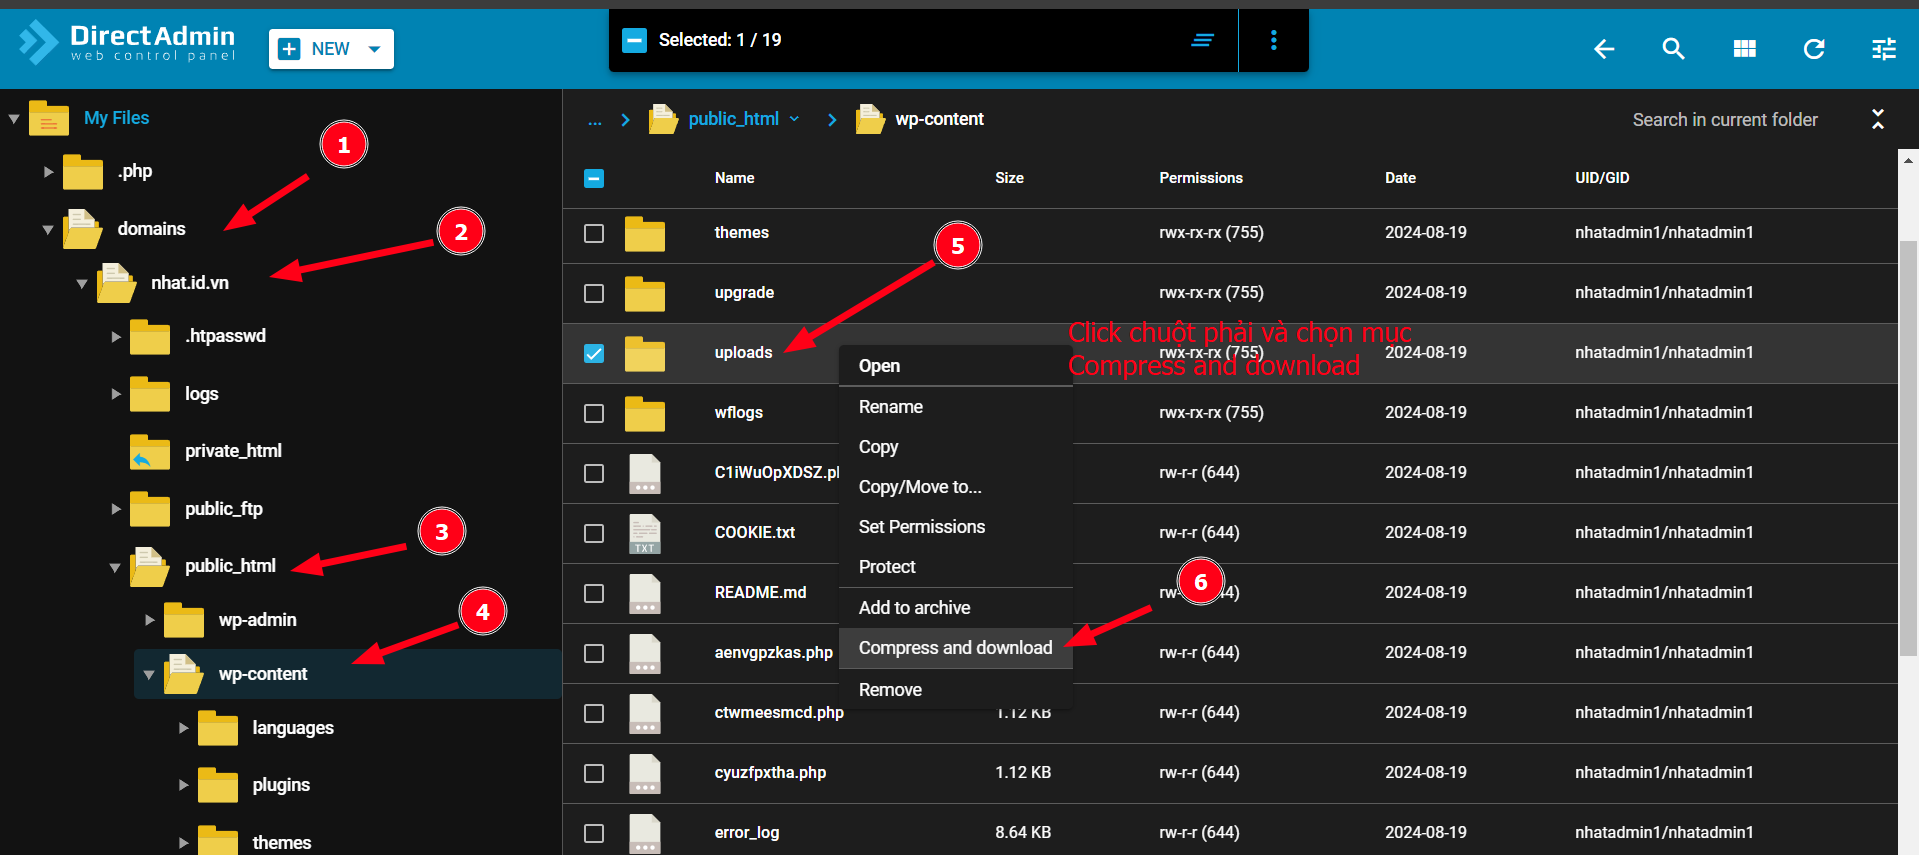This screenshot has height=855, width=1919.
Task: Click the My Files folder icon
Action: point(49,118)
